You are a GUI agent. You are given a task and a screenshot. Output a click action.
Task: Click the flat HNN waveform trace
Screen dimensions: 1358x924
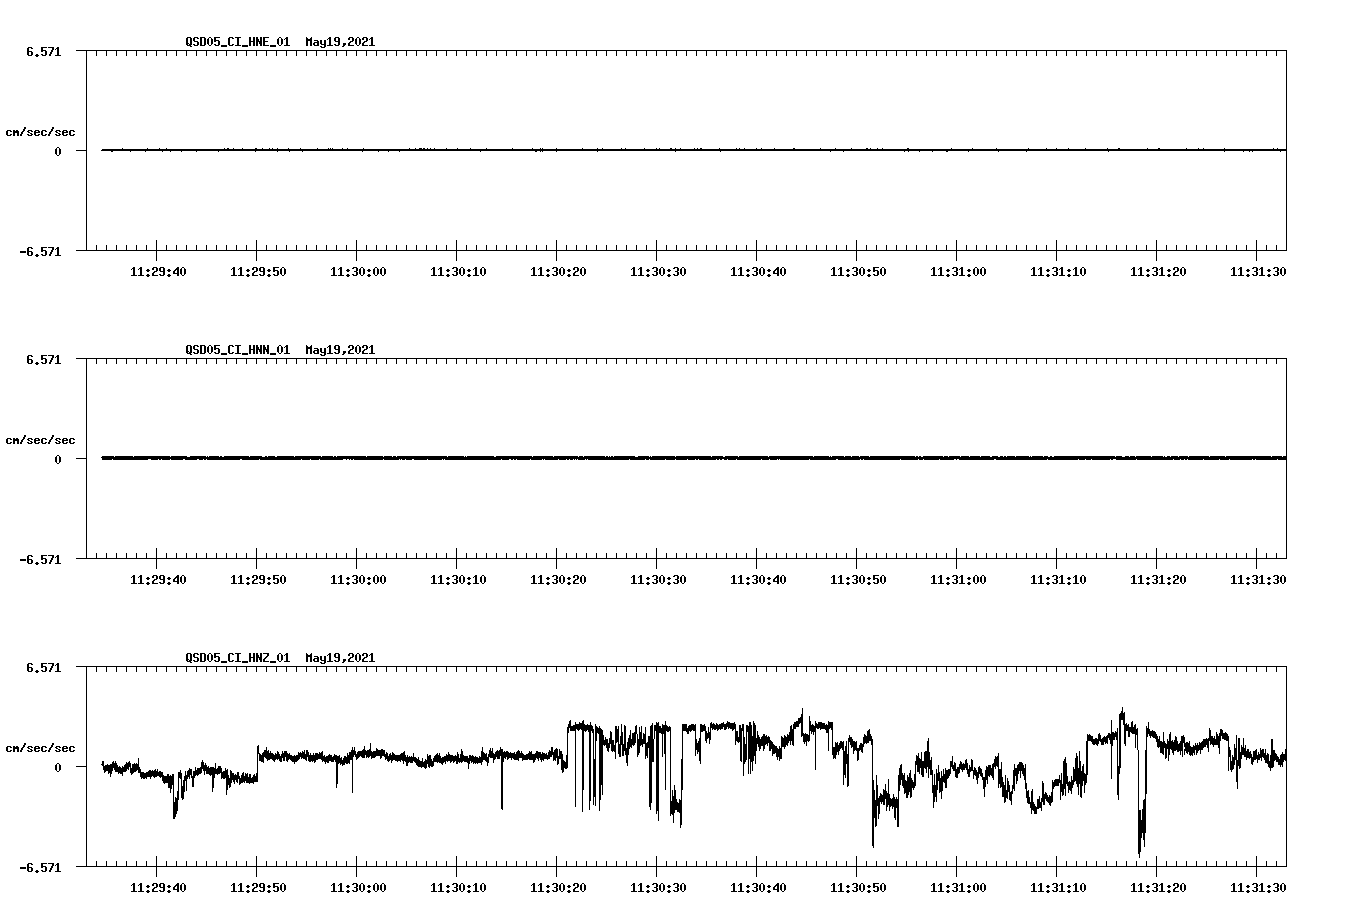tap(600, 458)
